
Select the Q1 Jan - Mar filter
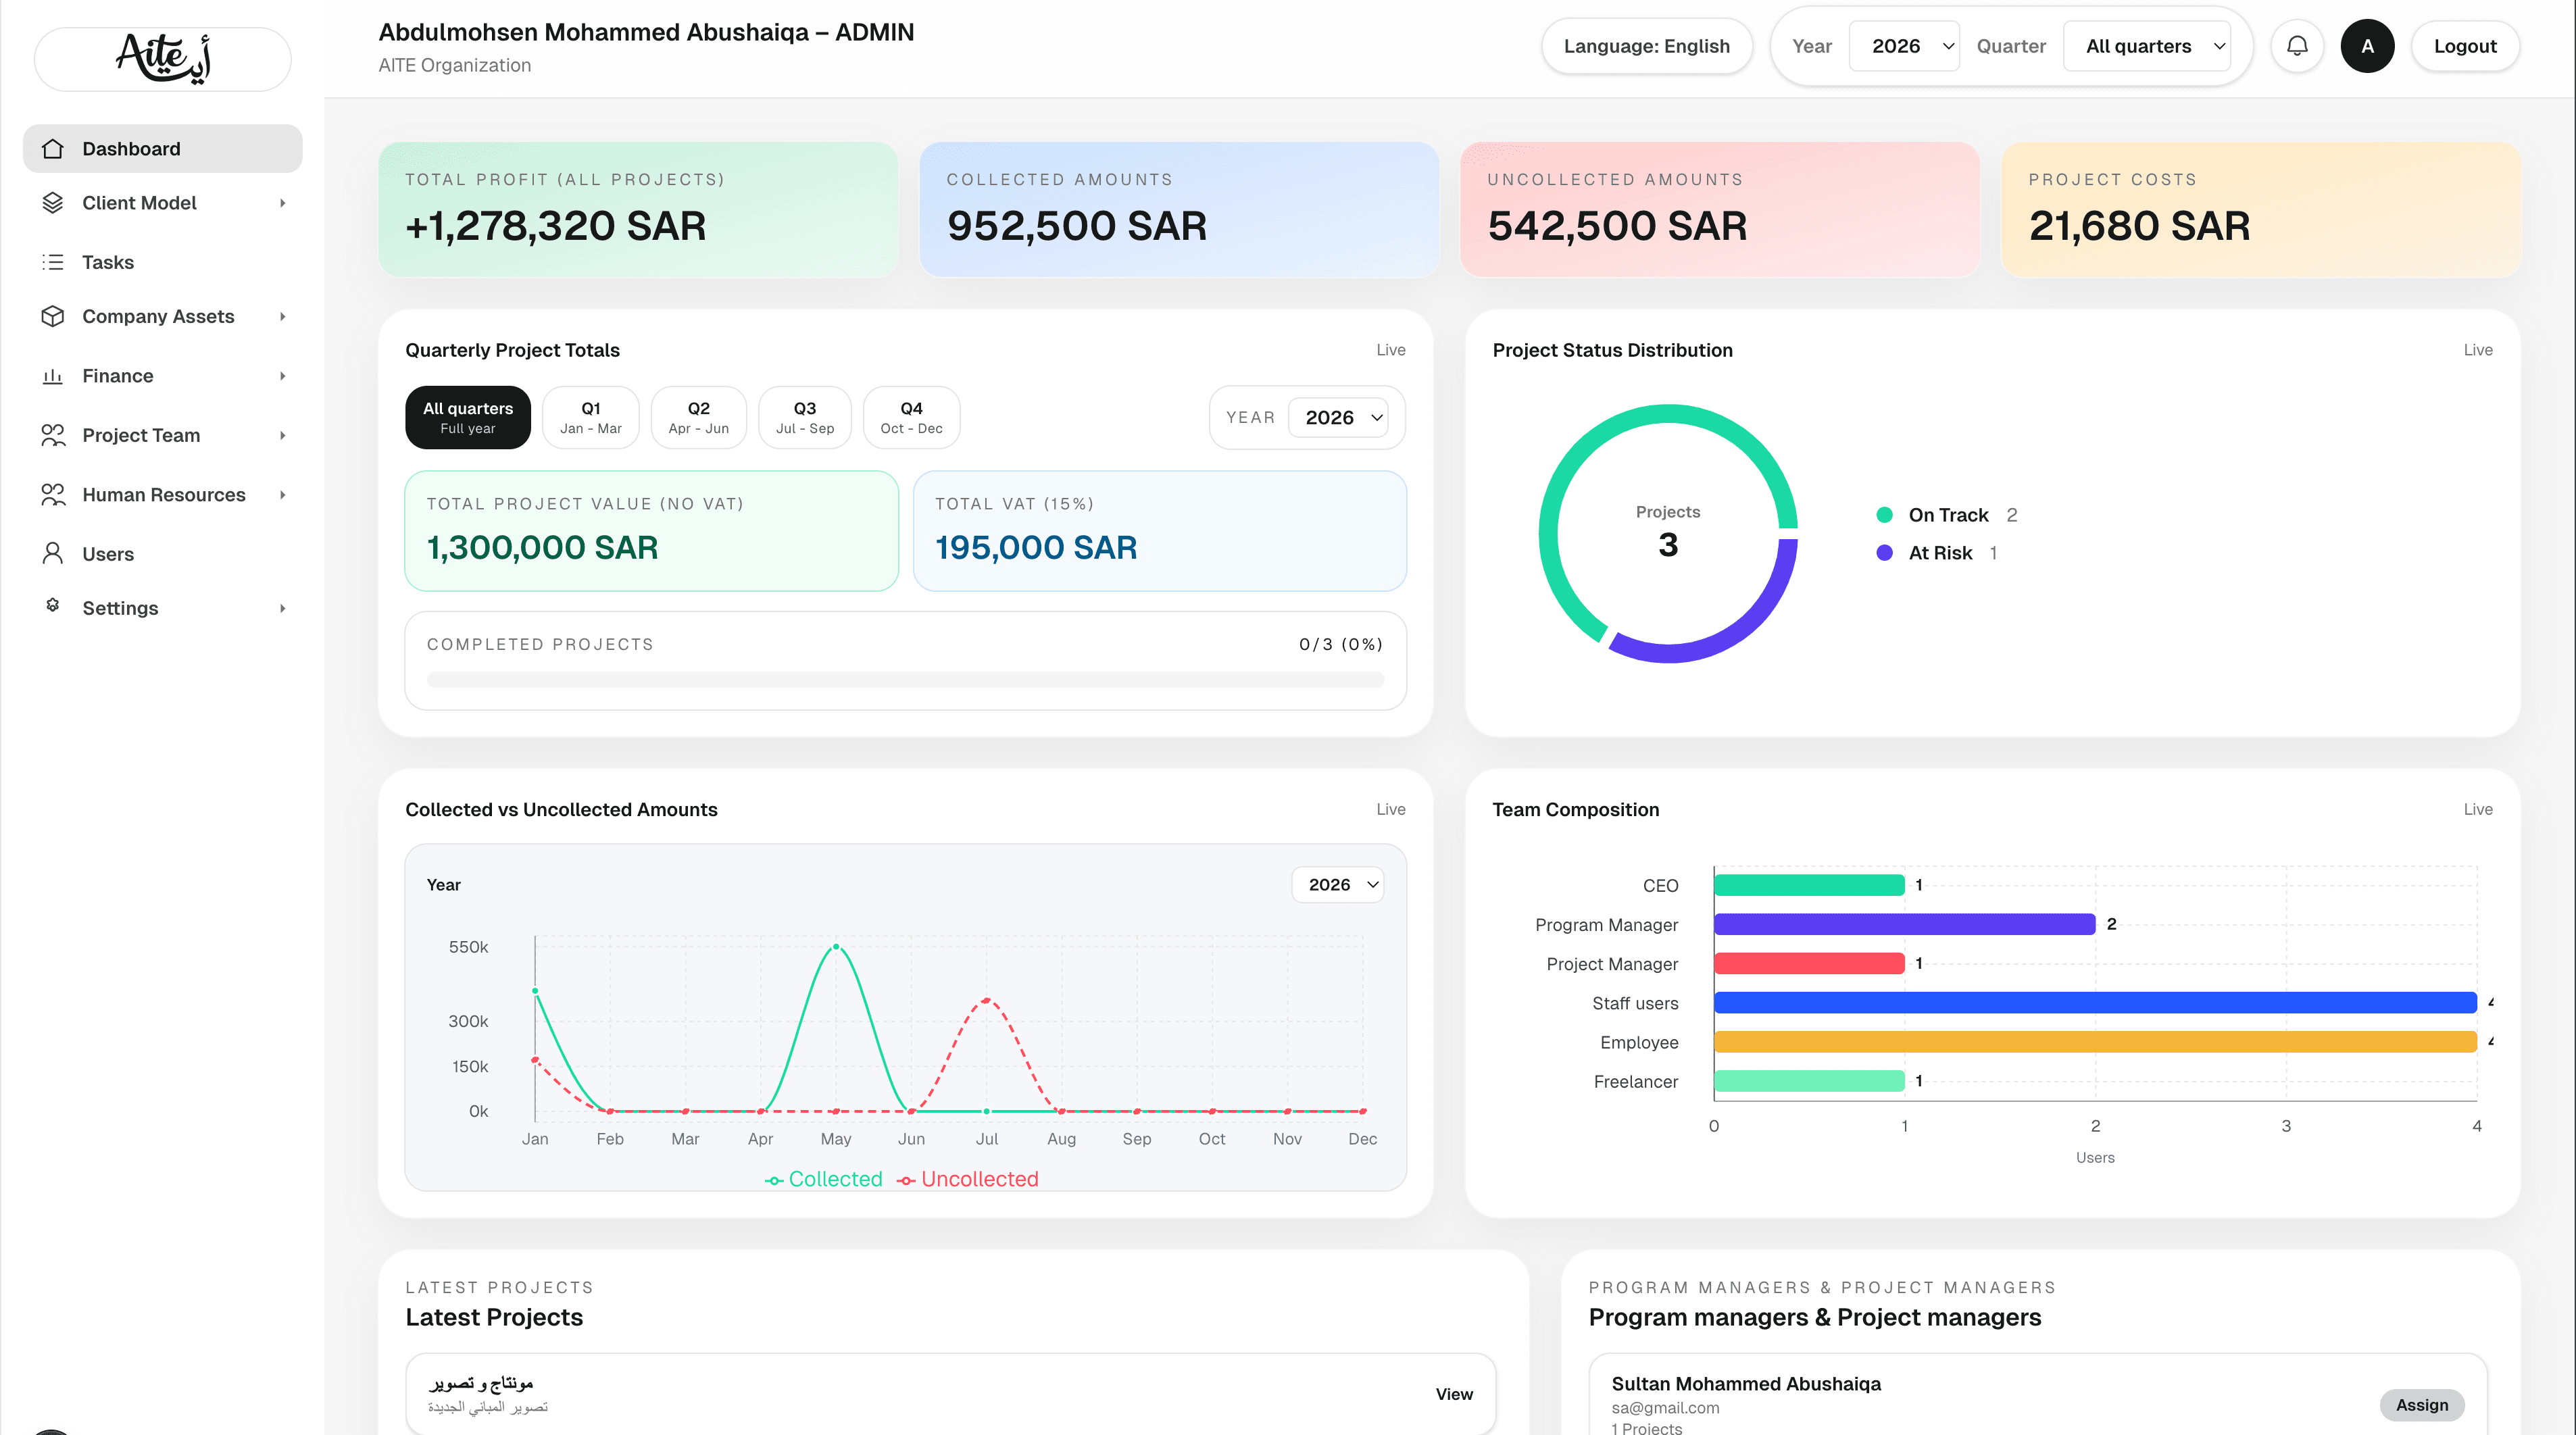(x=590, y=417)
